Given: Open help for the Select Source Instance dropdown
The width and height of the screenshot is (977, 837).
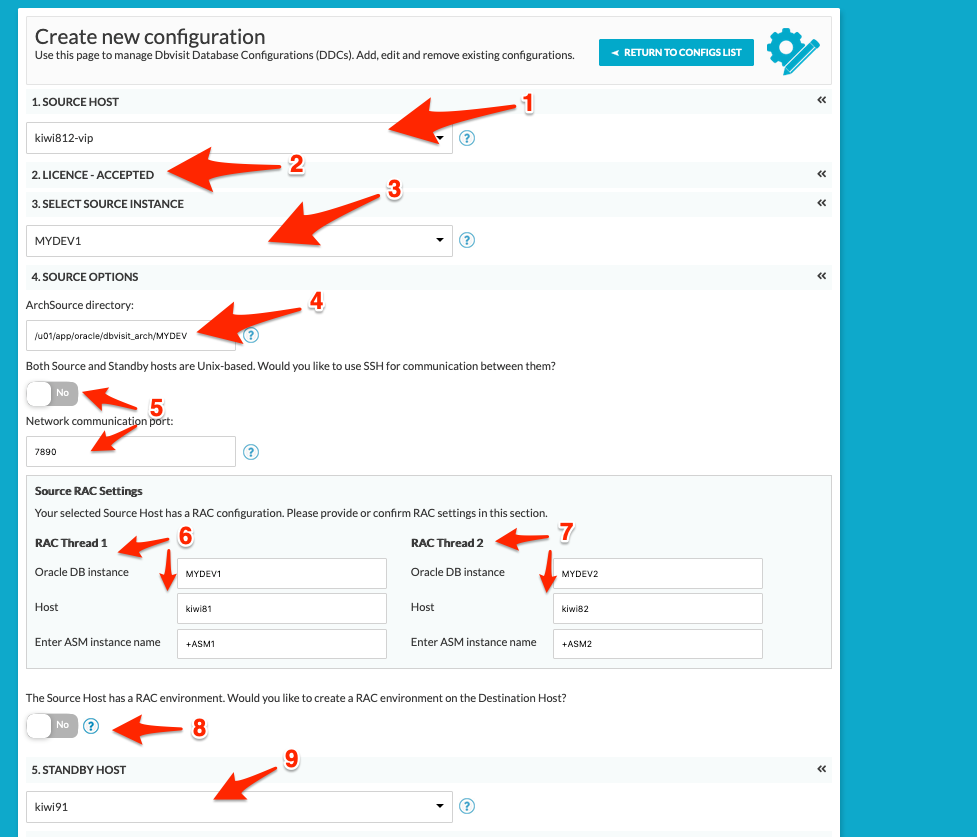Looking at the screenshot, I should point(467,240).
